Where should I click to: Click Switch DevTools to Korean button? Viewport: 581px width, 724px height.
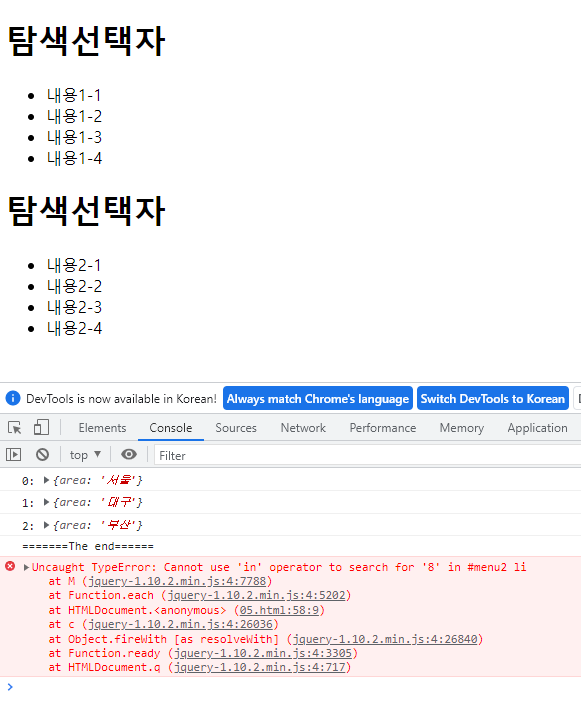coord(493,398)
